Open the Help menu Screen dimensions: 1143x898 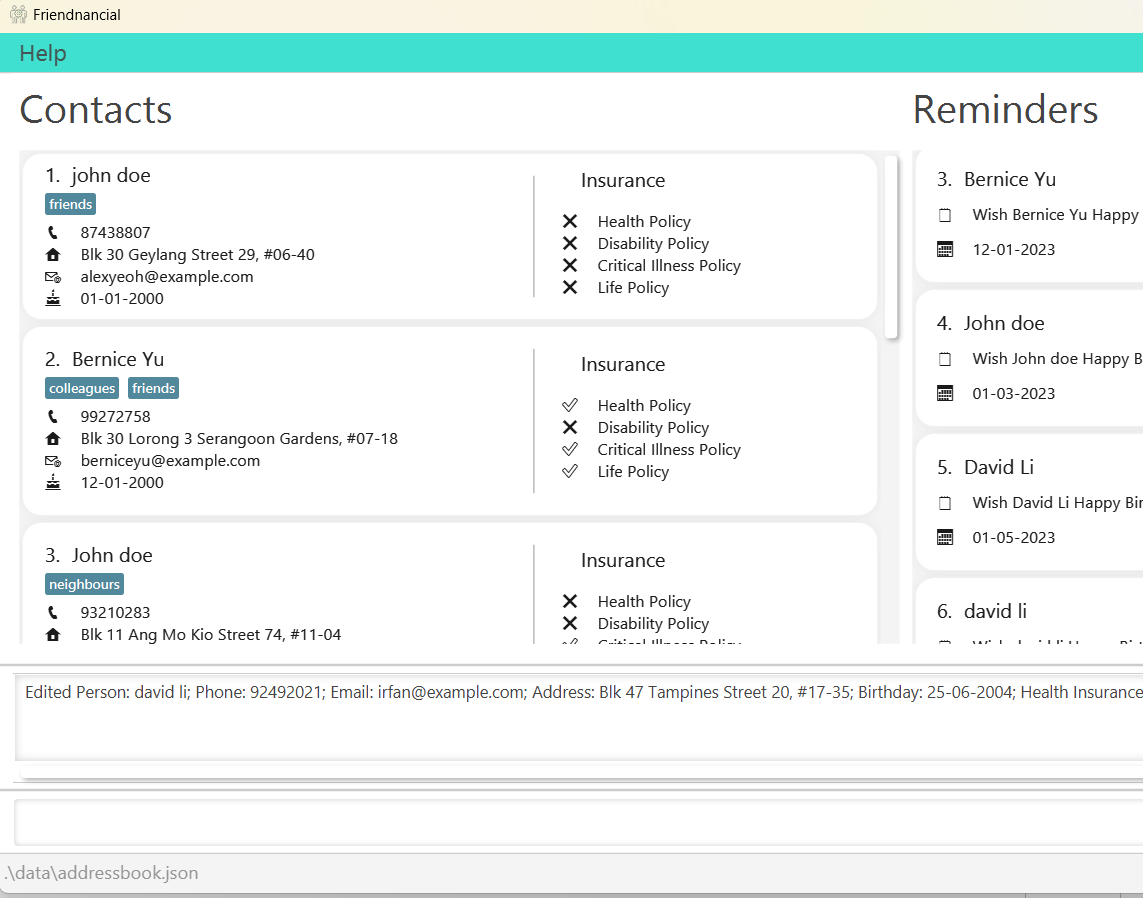click(43, 53)
